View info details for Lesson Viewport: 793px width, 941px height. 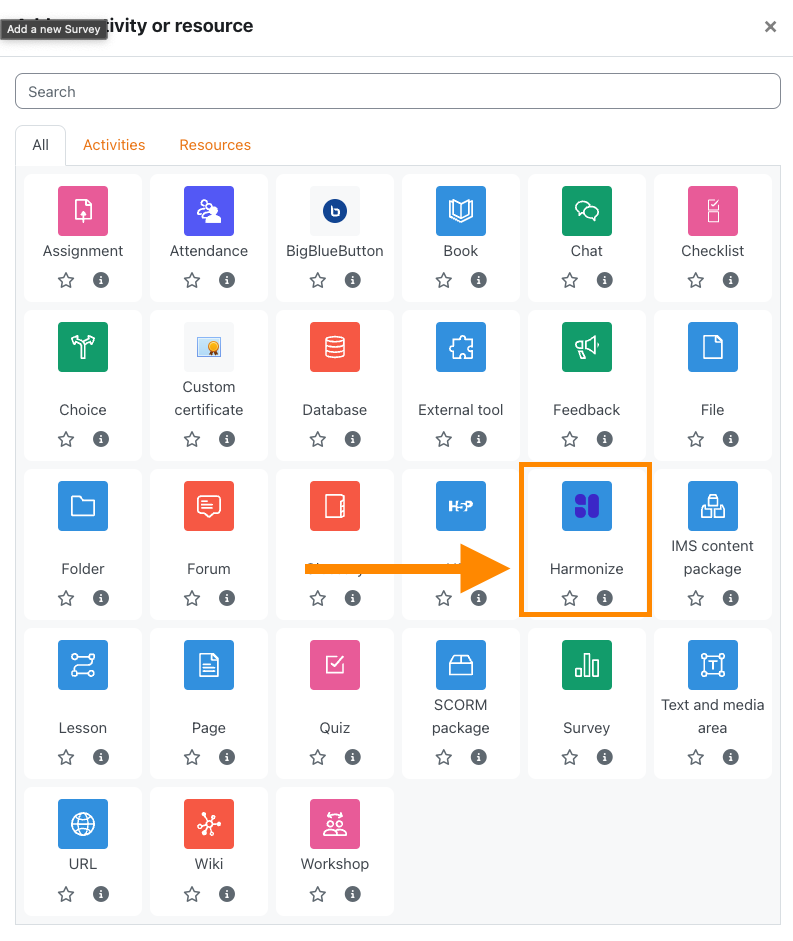(101, 758)
